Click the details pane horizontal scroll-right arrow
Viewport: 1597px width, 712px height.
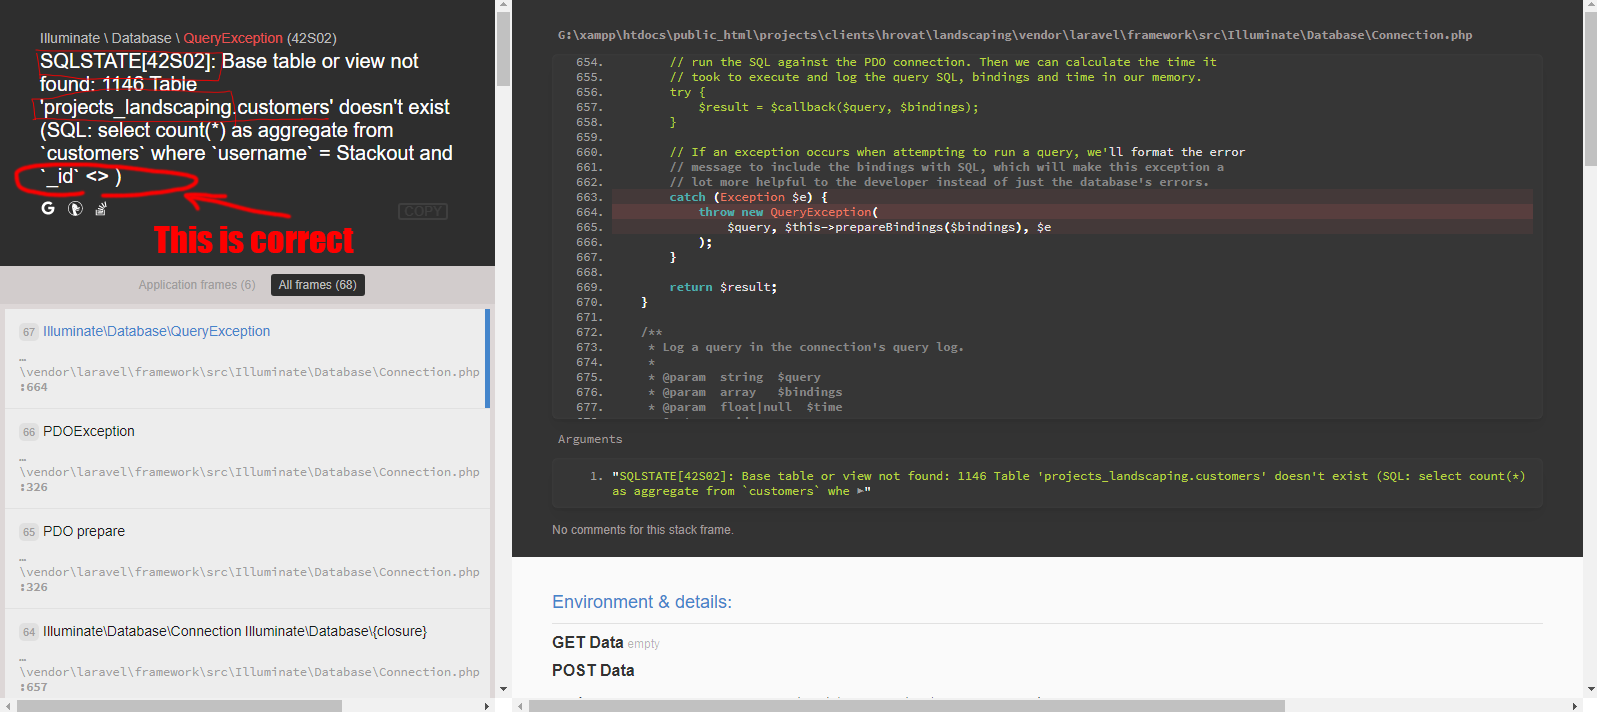[1574, 705]
